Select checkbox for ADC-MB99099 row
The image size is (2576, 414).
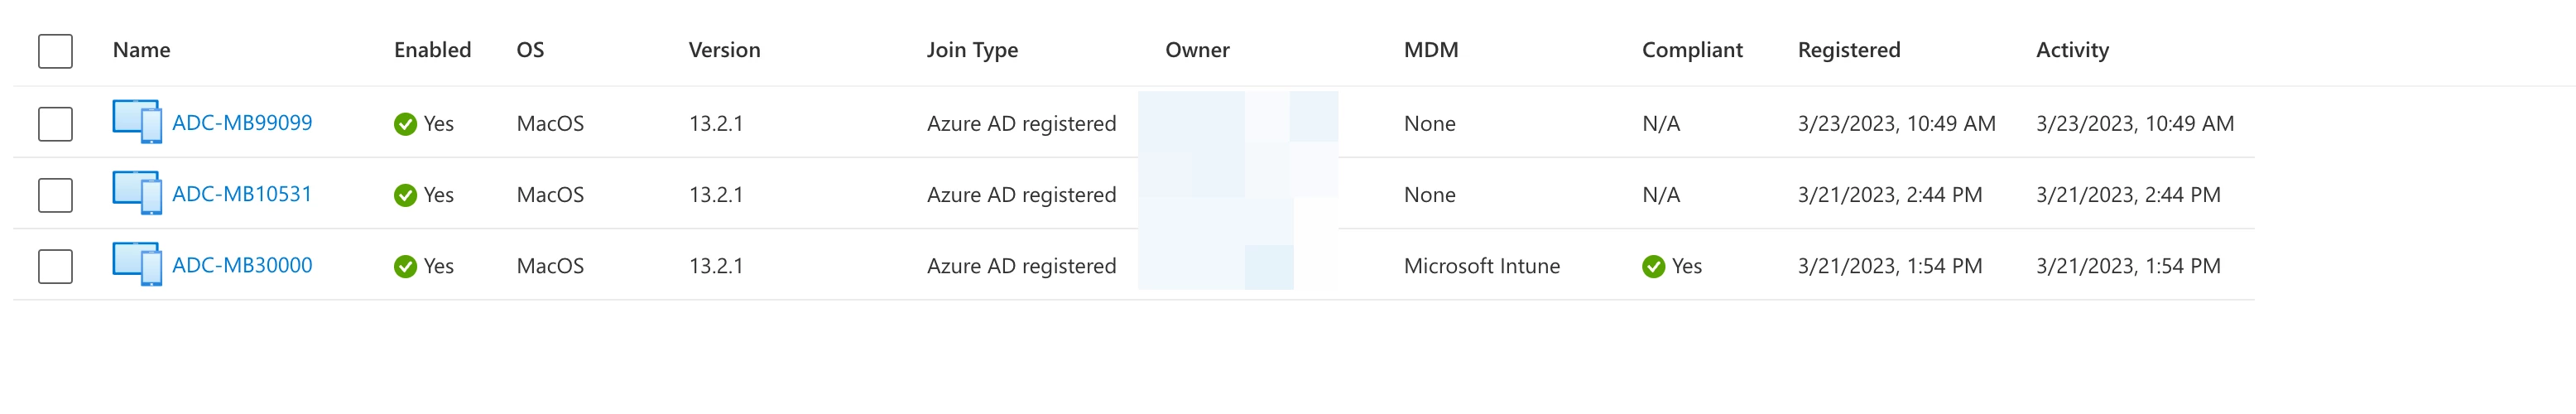[55, 124]
